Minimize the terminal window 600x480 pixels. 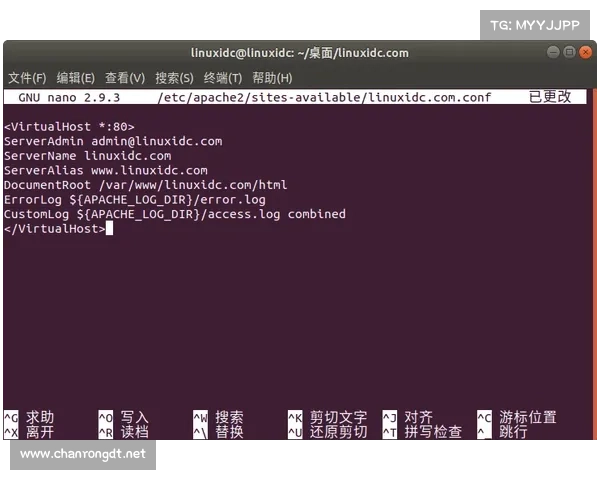click(553, 52)
